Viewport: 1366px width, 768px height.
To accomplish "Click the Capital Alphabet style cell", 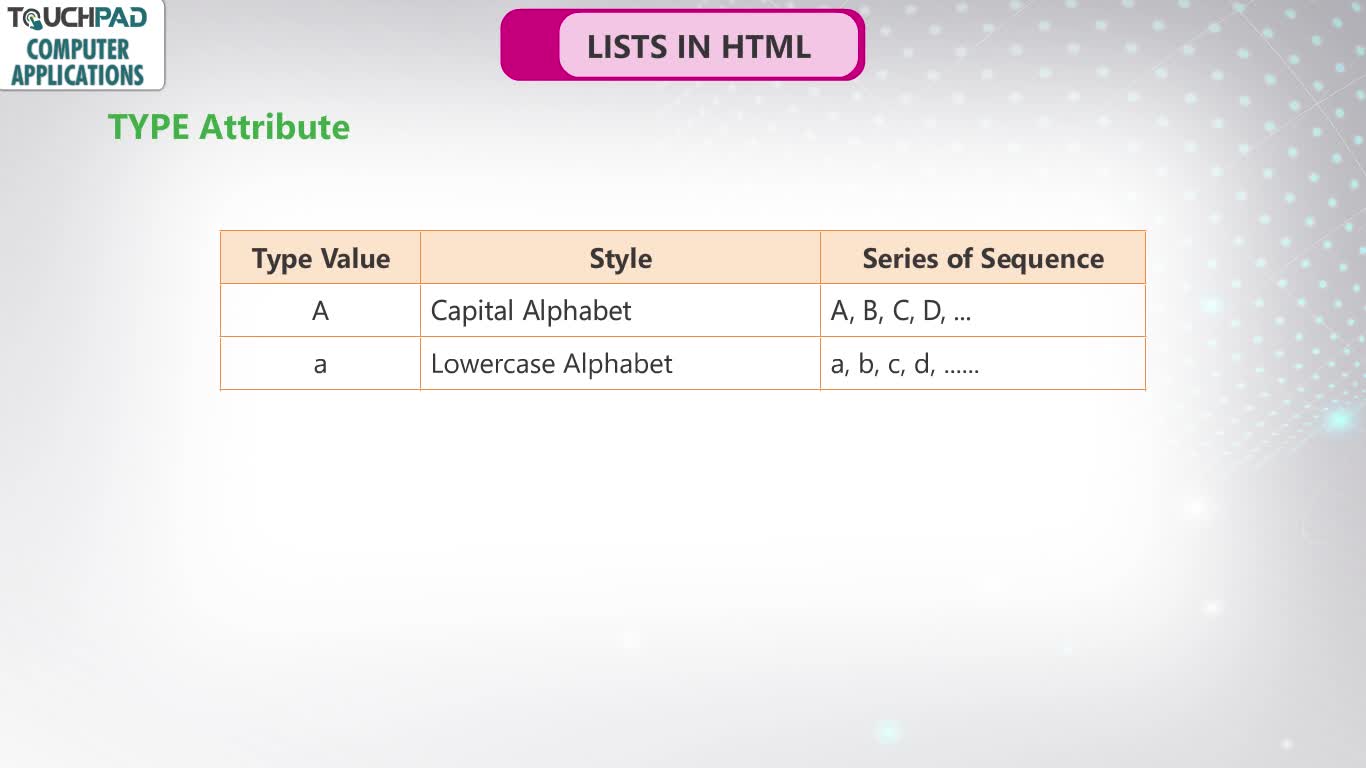I will click(620, 311).
